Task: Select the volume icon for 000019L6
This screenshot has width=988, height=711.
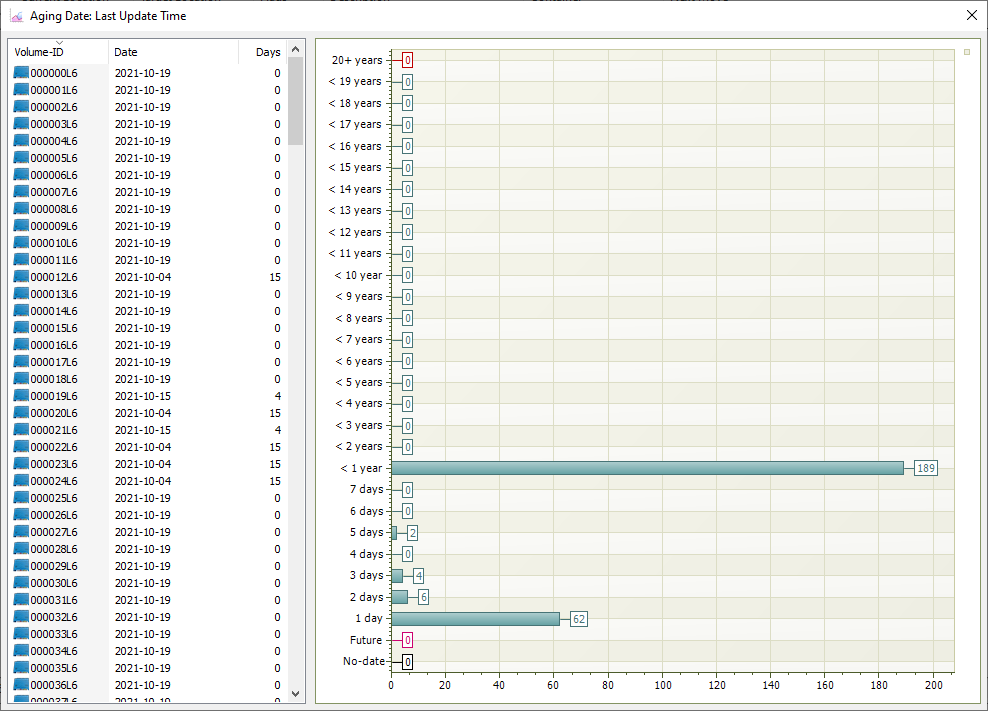Action: click(21, 396)
